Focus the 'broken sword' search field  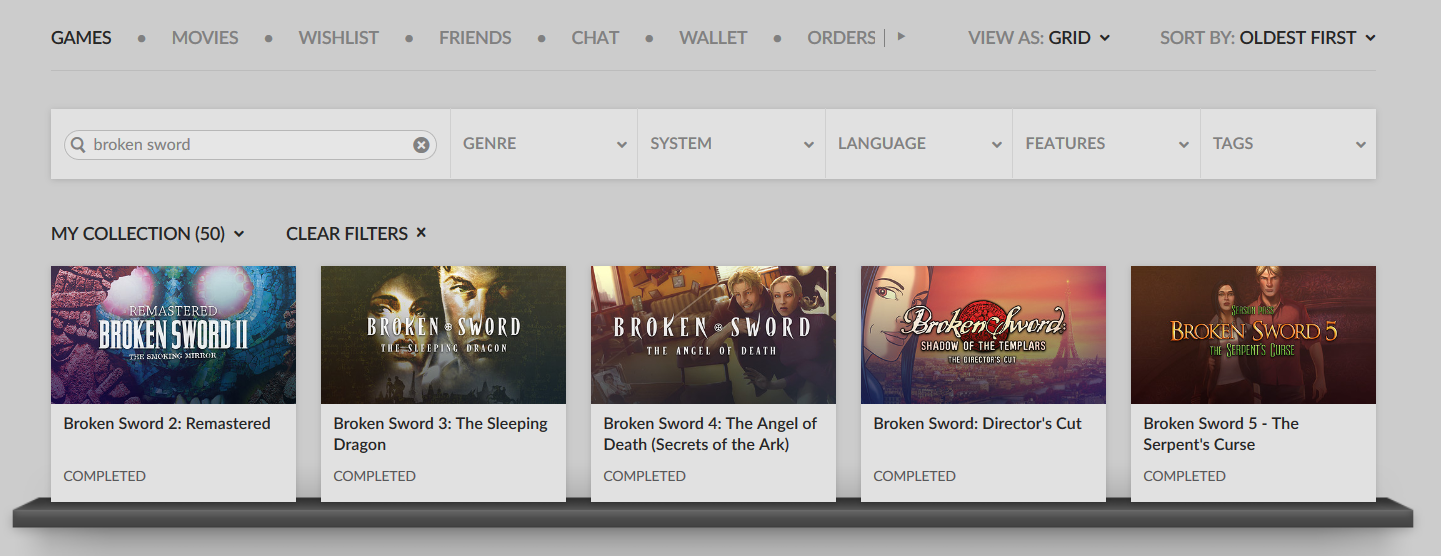(250, 145)
